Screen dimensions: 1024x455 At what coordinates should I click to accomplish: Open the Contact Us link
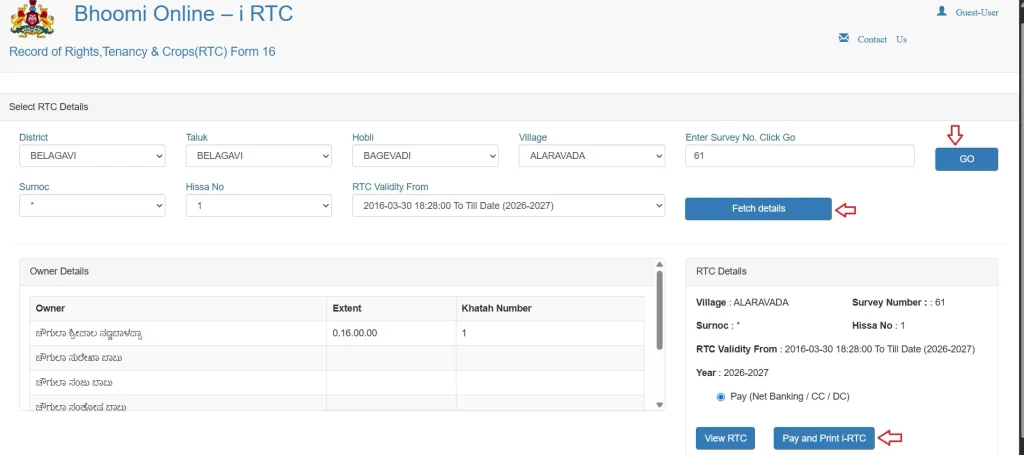(x=882, y=39)
